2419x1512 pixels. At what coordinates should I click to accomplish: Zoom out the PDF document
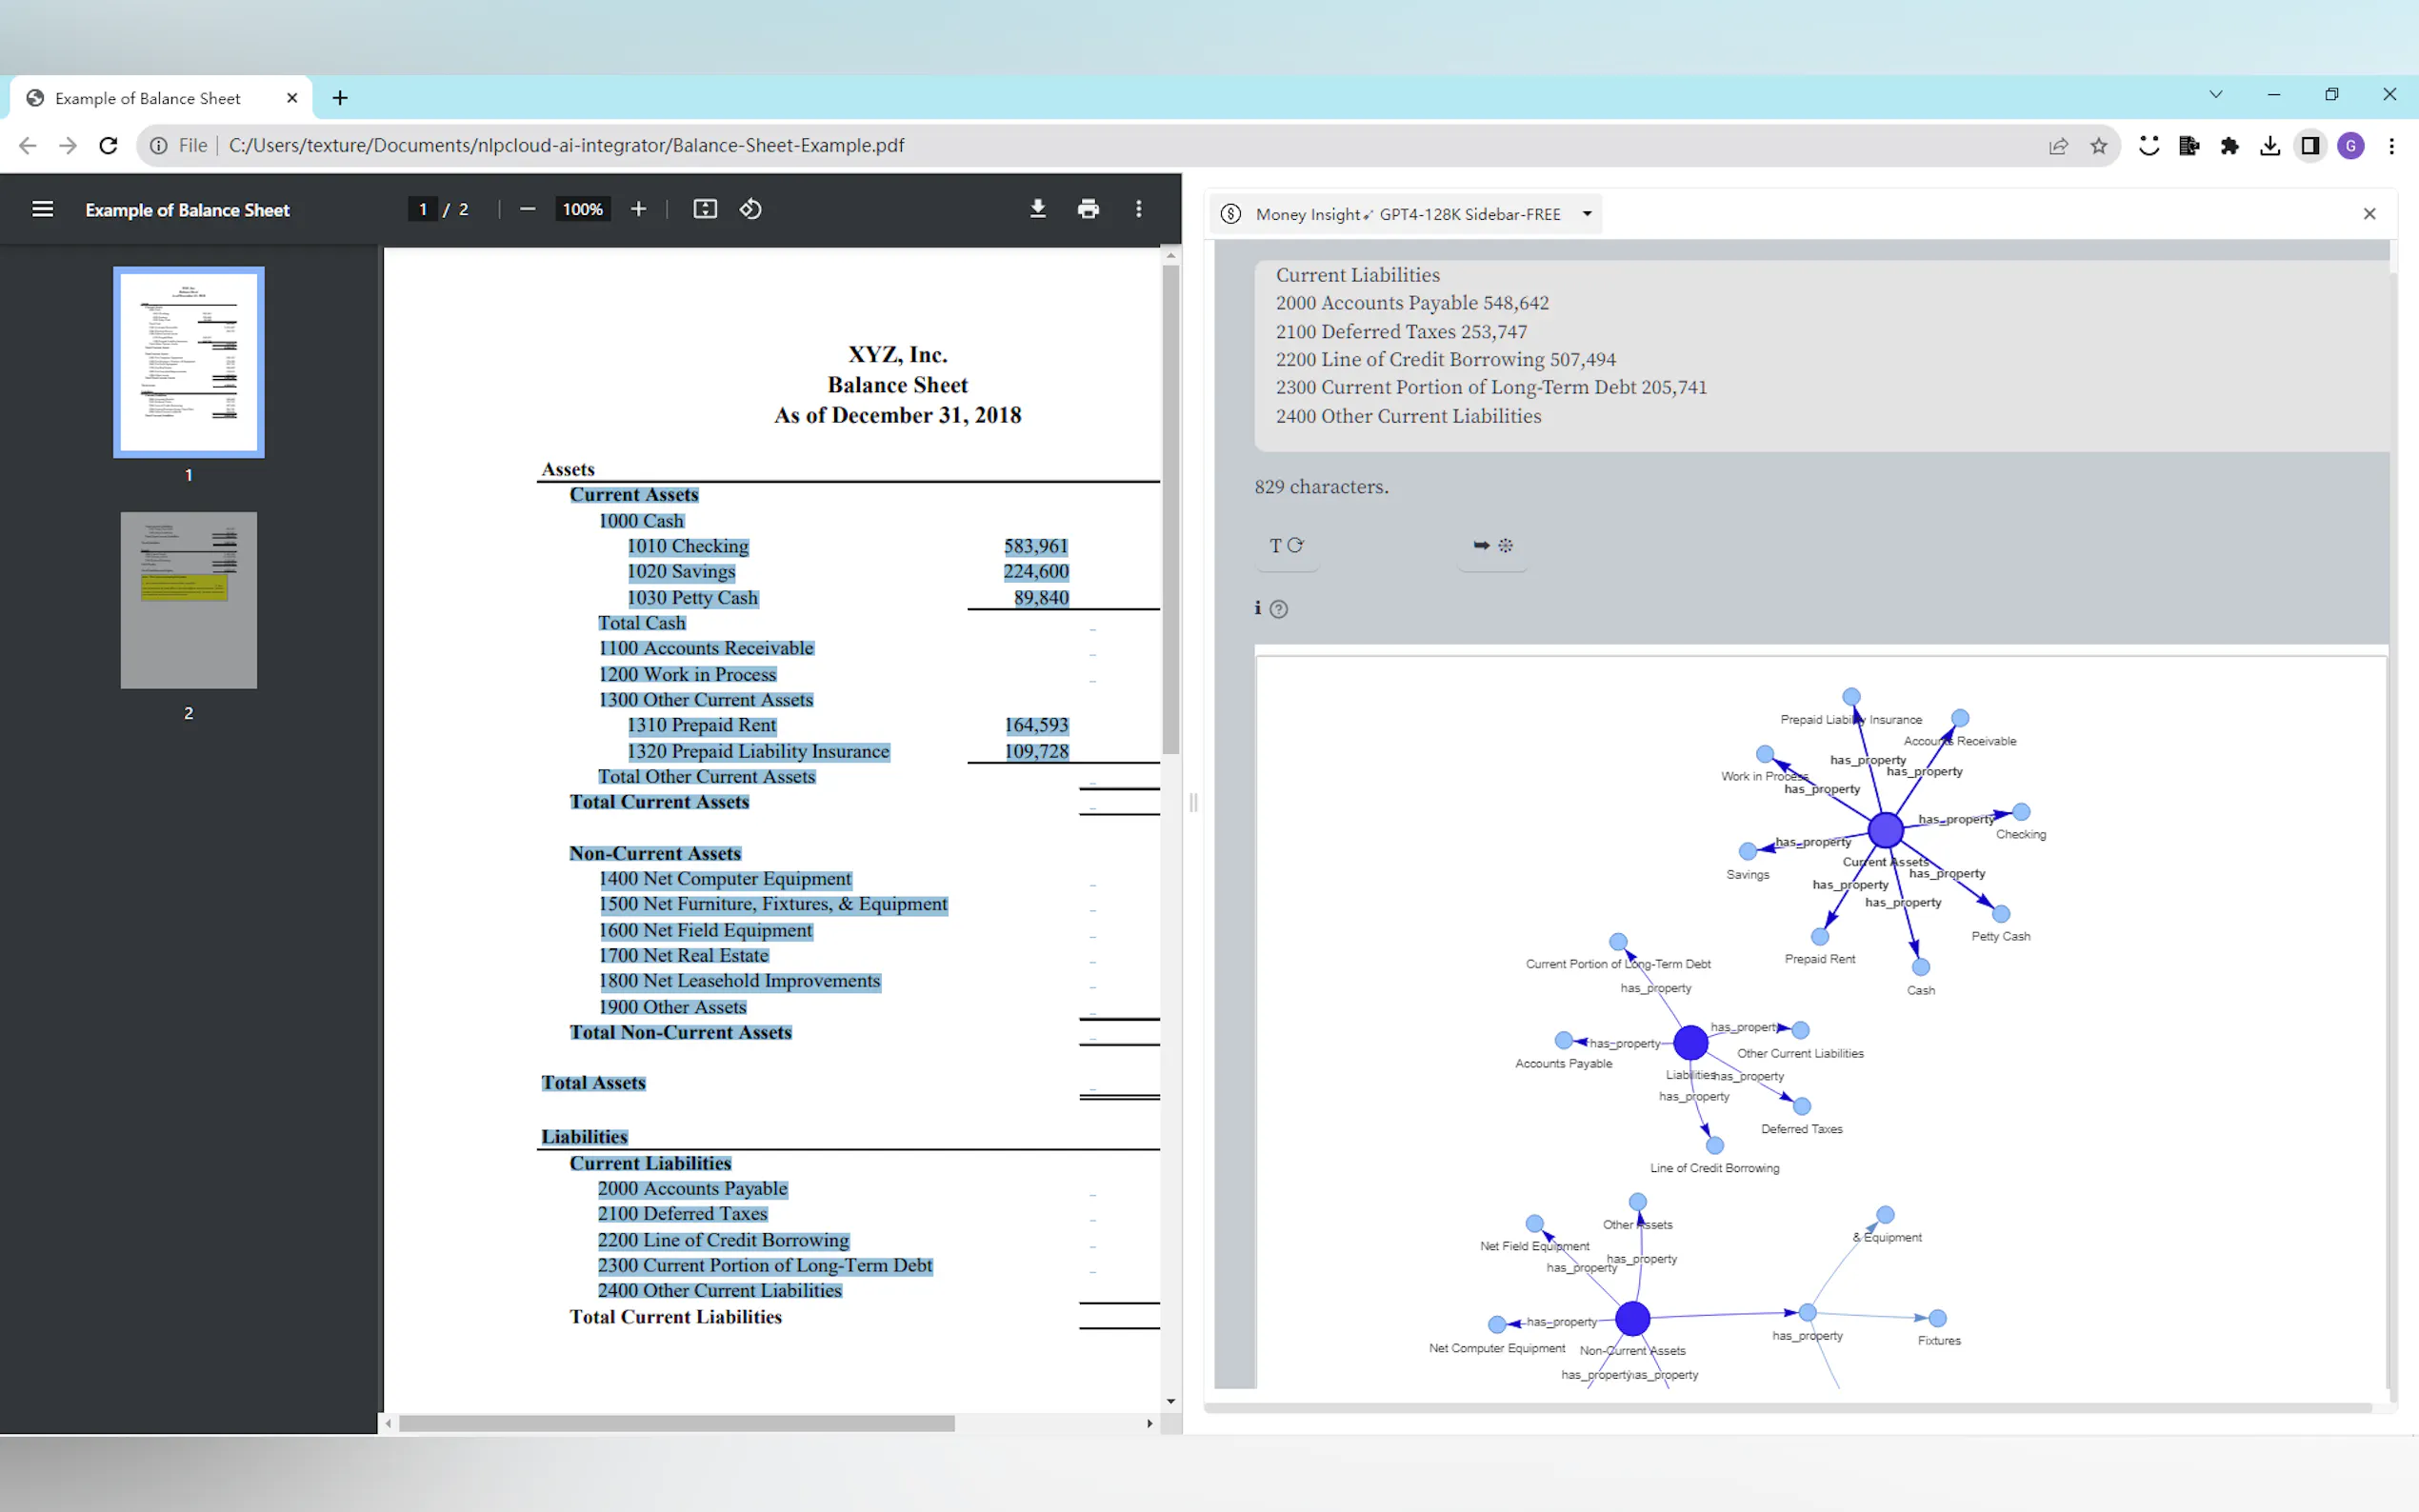pyautogui.click(x=527, y=209)
